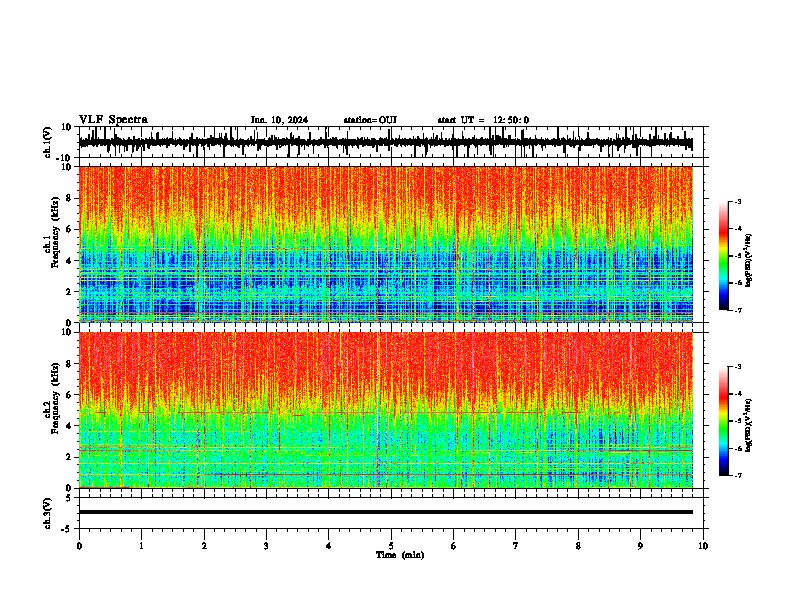Click the 5 tick label on ch.3 axis
The height and width of the screenshot is (612, 792).
tap(69, 498)
